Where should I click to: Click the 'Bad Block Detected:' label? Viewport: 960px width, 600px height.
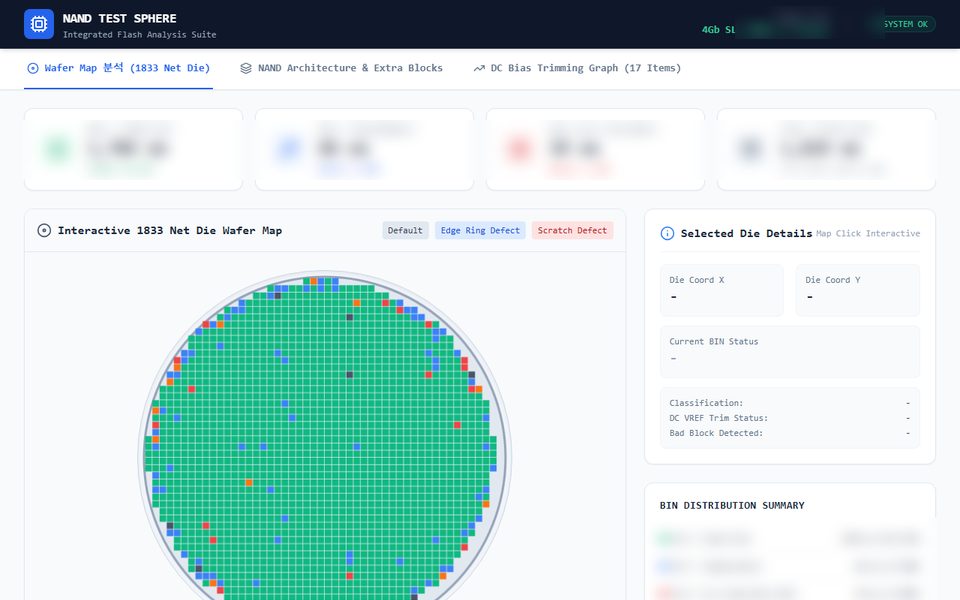[716, 433]
